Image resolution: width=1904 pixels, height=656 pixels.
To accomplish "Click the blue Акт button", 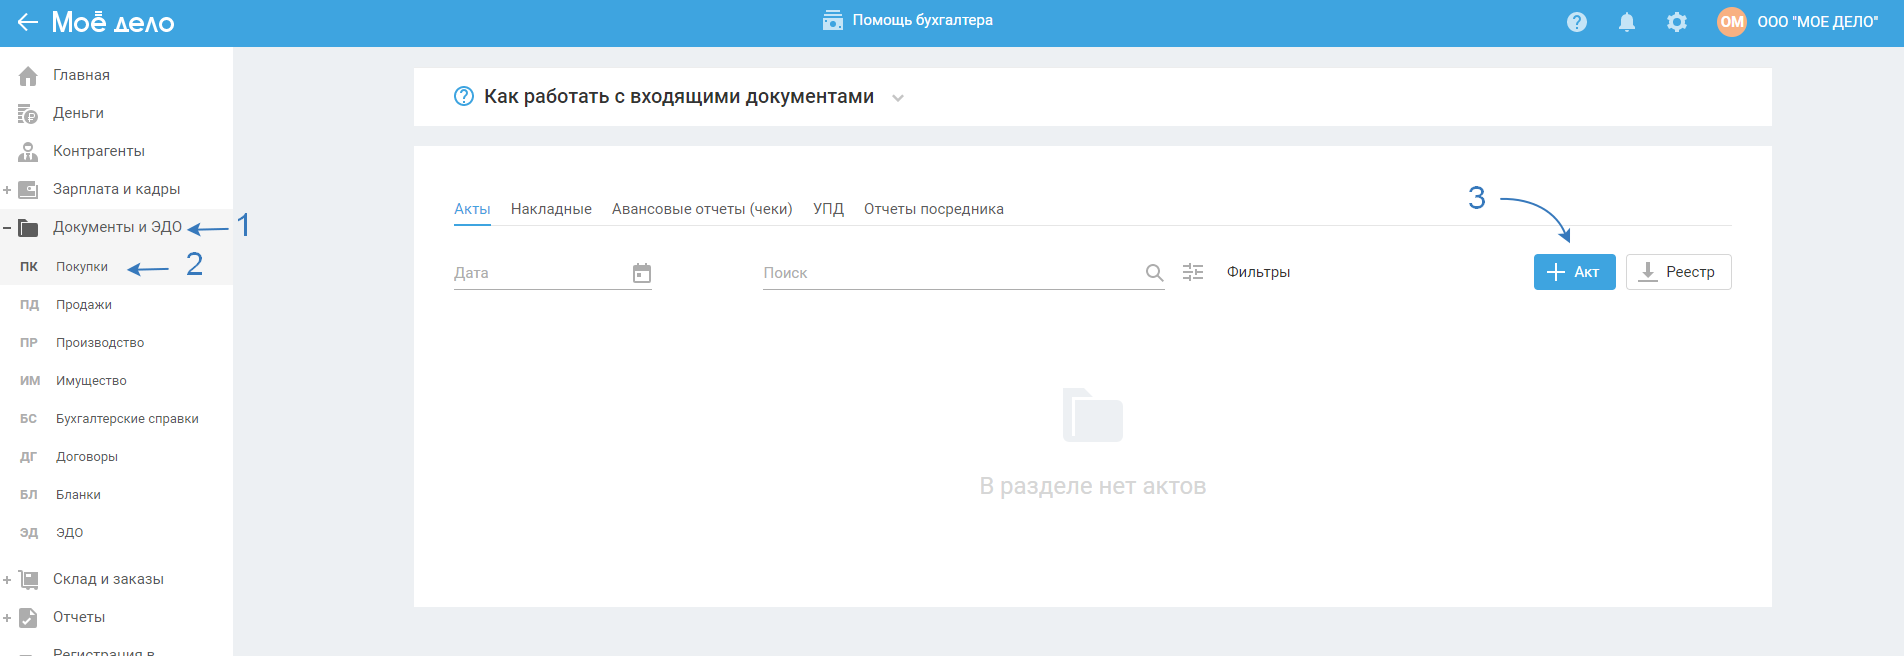I will [x=1574, y=272].
